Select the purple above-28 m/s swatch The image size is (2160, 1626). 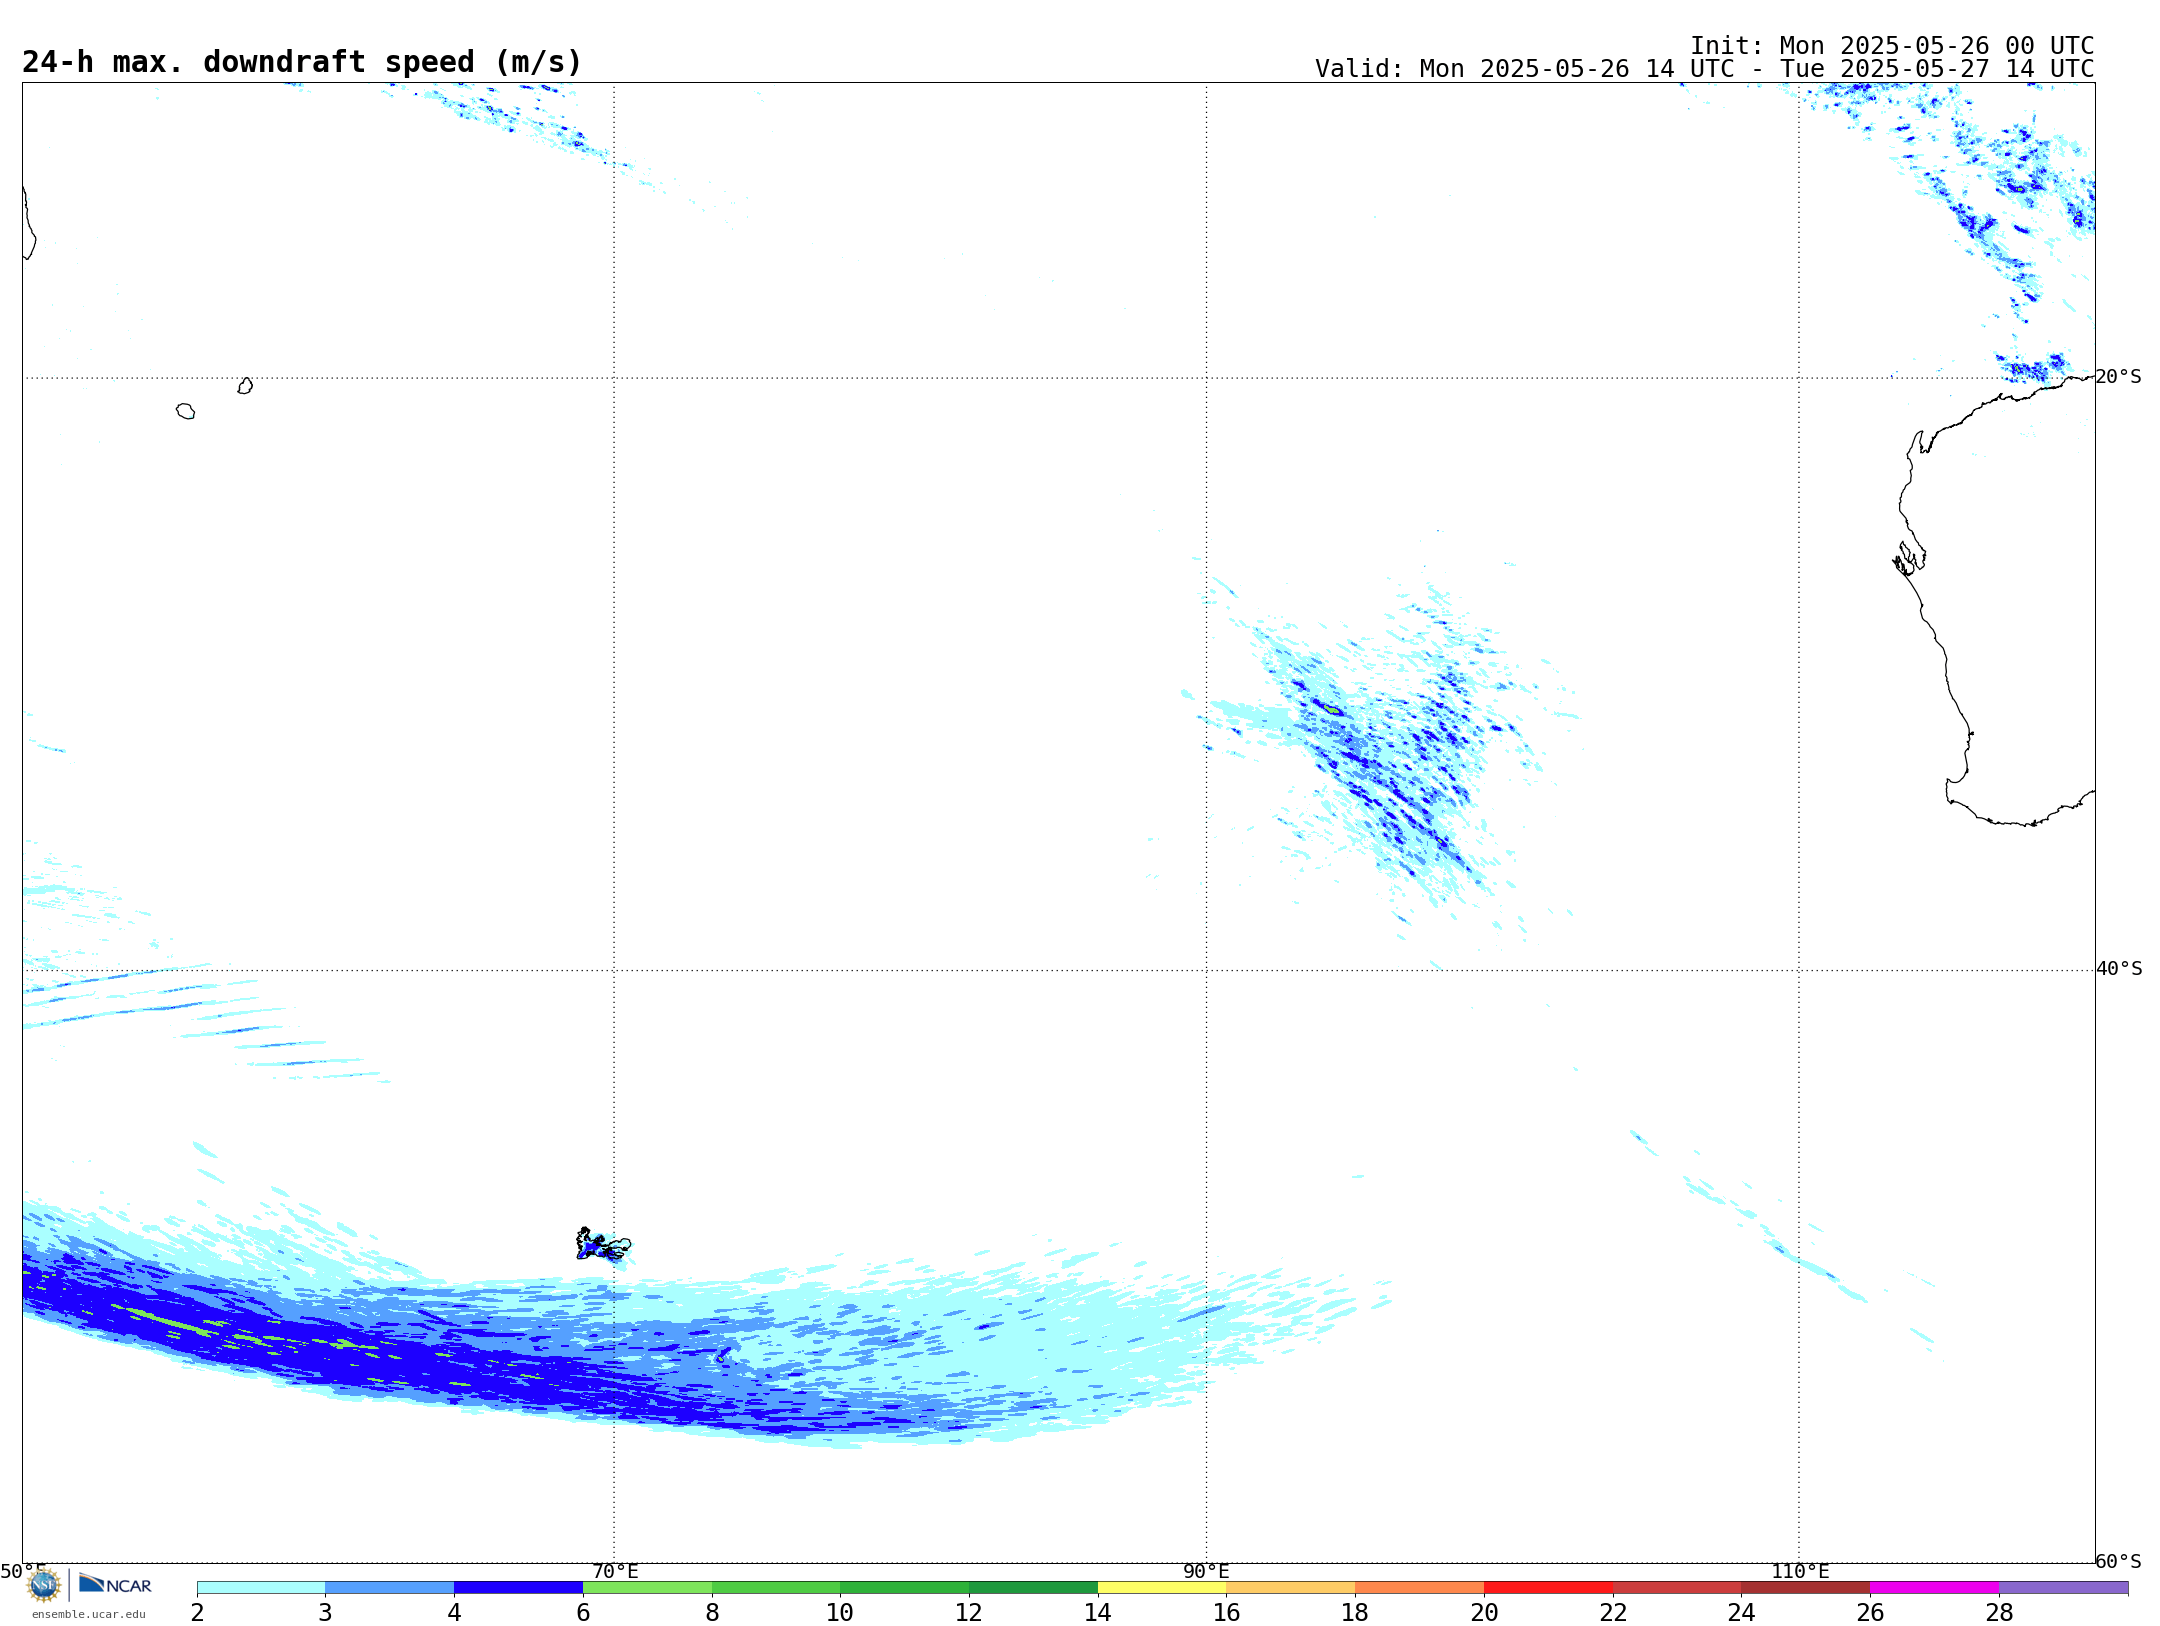pyautogui.click(x=2063, y=1588)
